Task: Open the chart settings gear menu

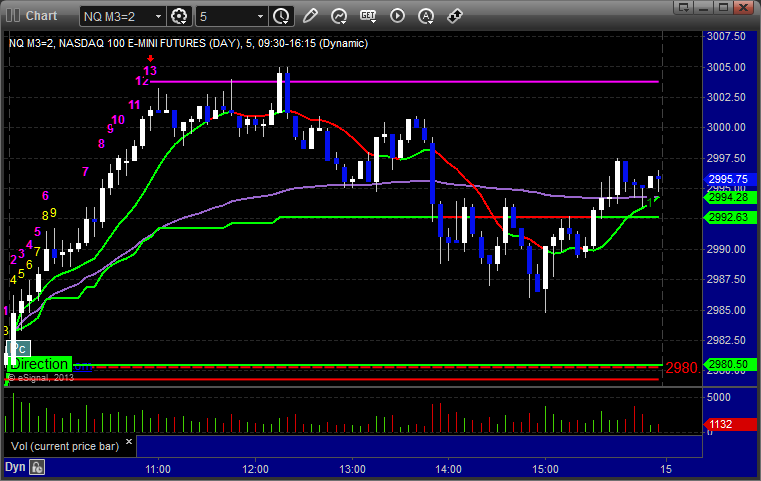Action: (x=179, y=17)
